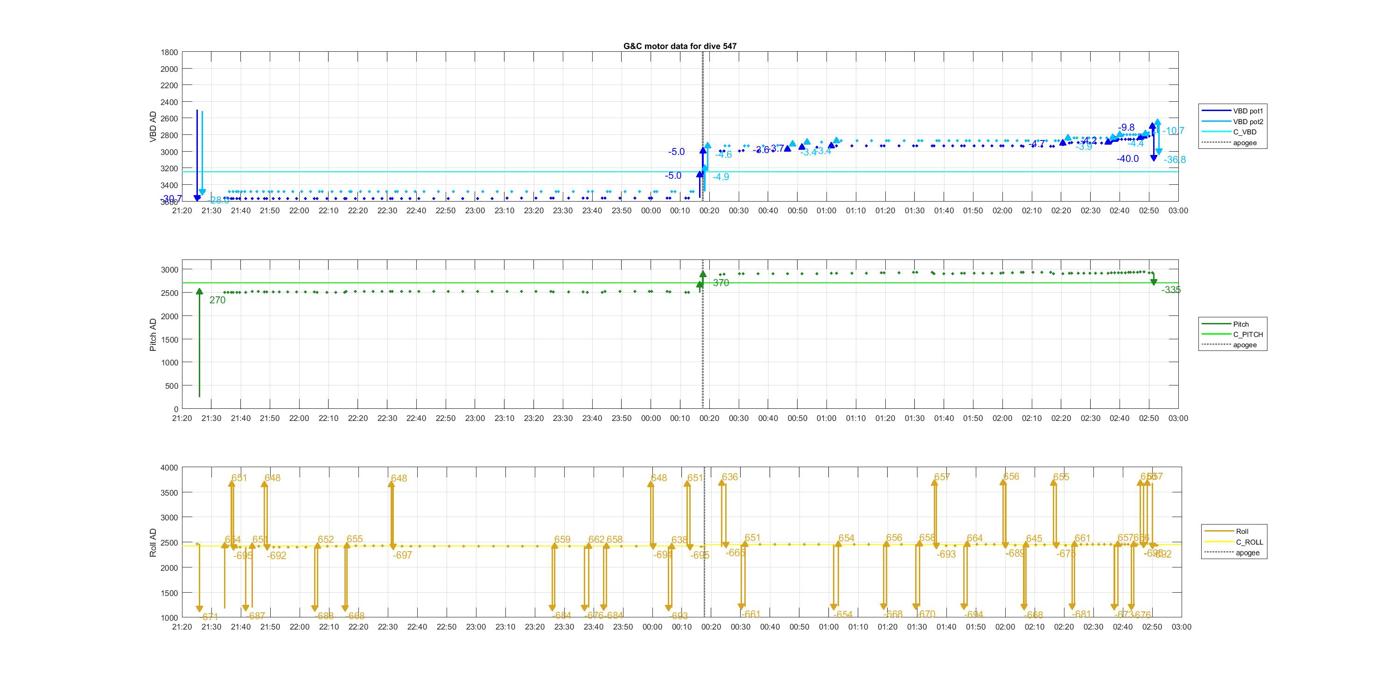Click the "21:20" tick under the Pitch plot

182,418
